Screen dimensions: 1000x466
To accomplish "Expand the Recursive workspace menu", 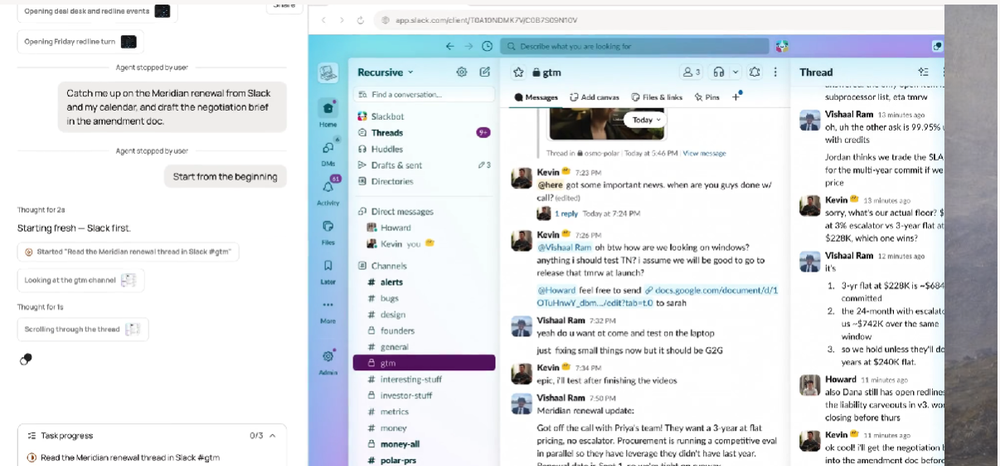I will coord(385,72).
